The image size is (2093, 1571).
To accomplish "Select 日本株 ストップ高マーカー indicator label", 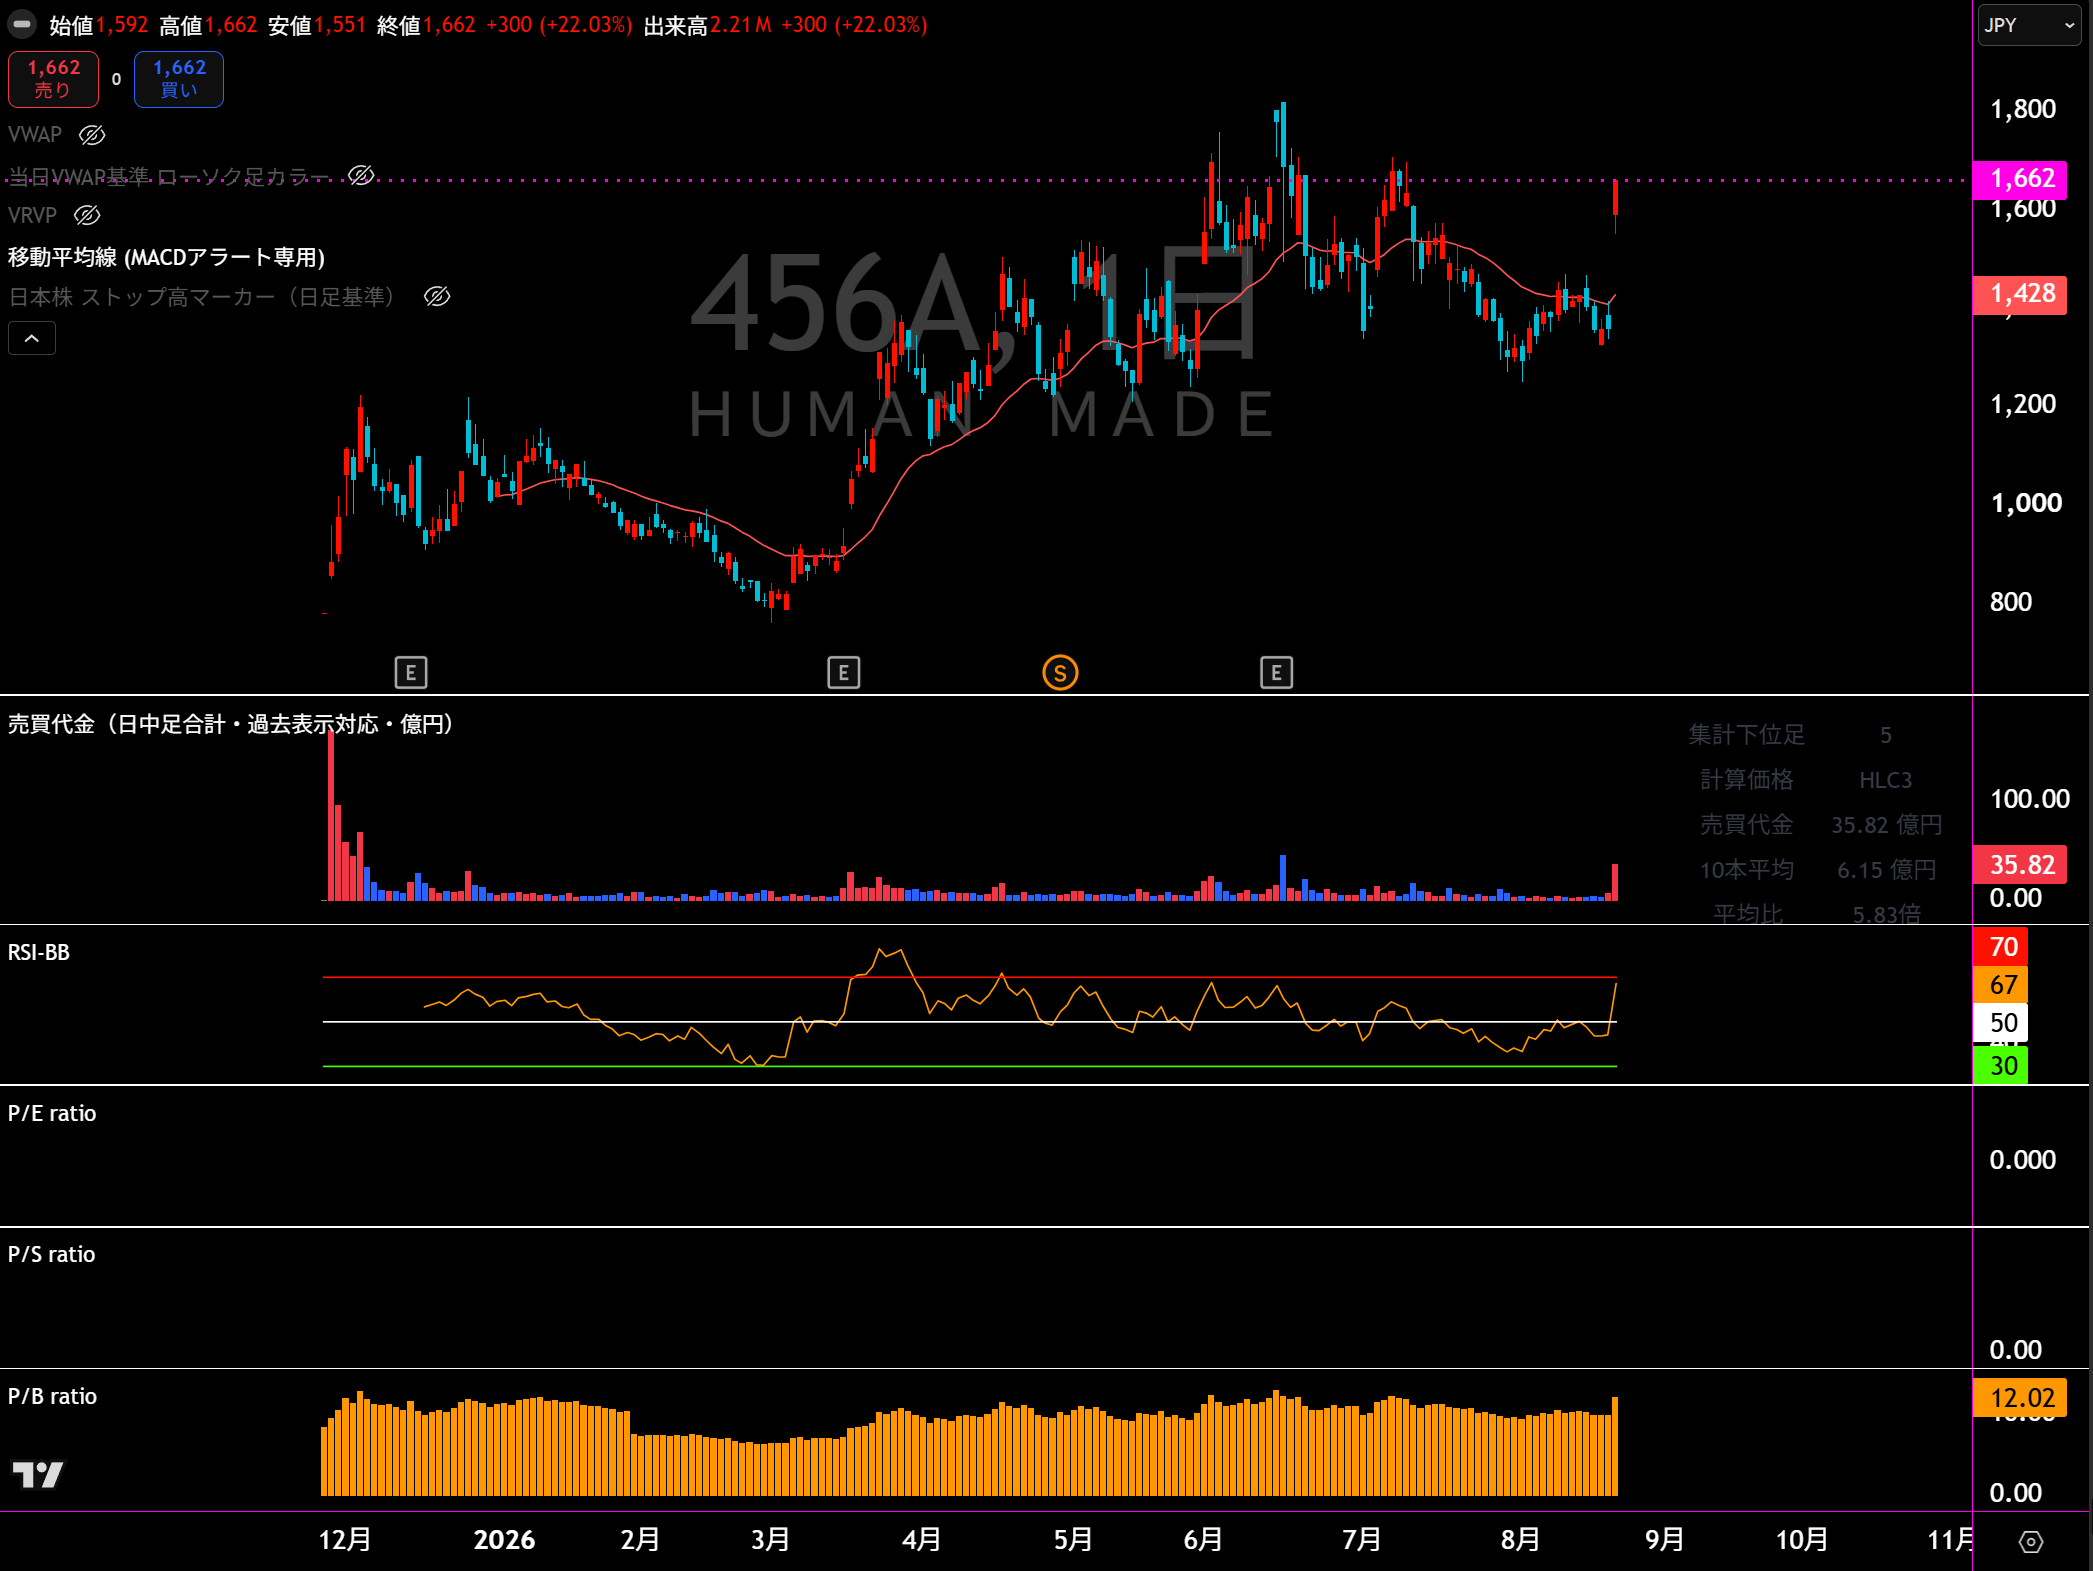I will click(x=202, y=296).
